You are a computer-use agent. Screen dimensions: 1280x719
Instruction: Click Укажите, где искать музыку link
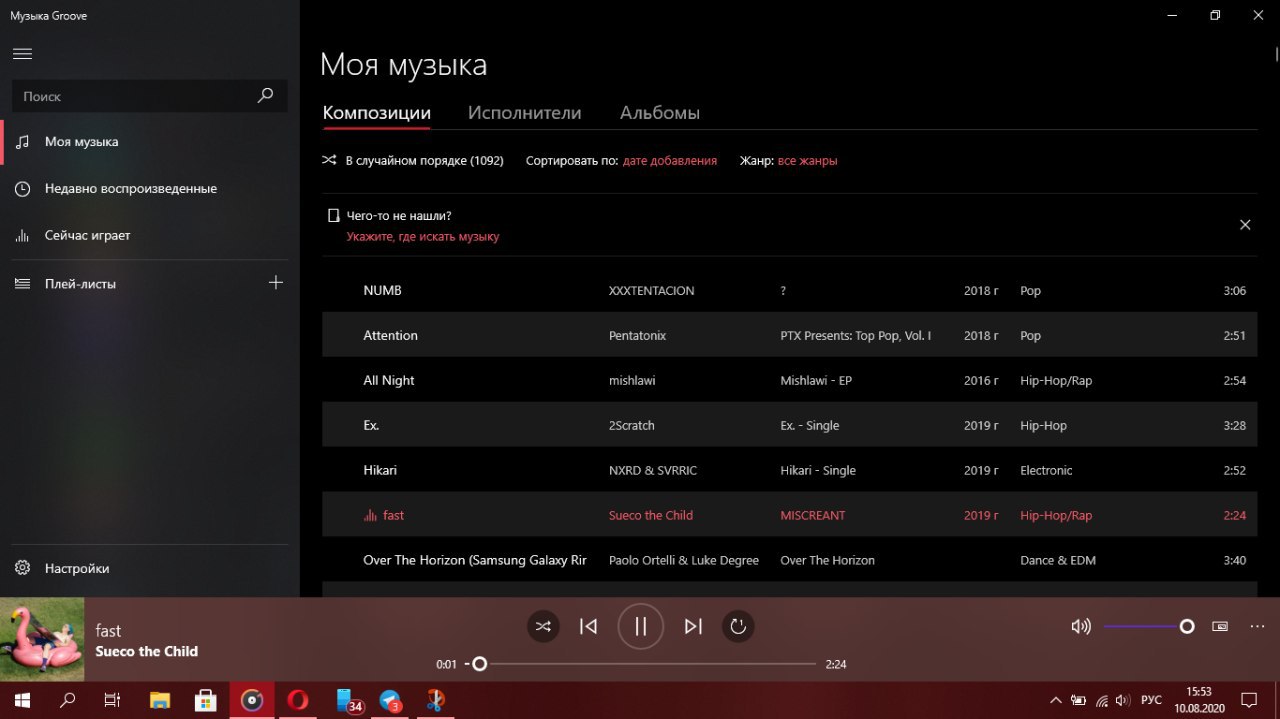point(423,237)
